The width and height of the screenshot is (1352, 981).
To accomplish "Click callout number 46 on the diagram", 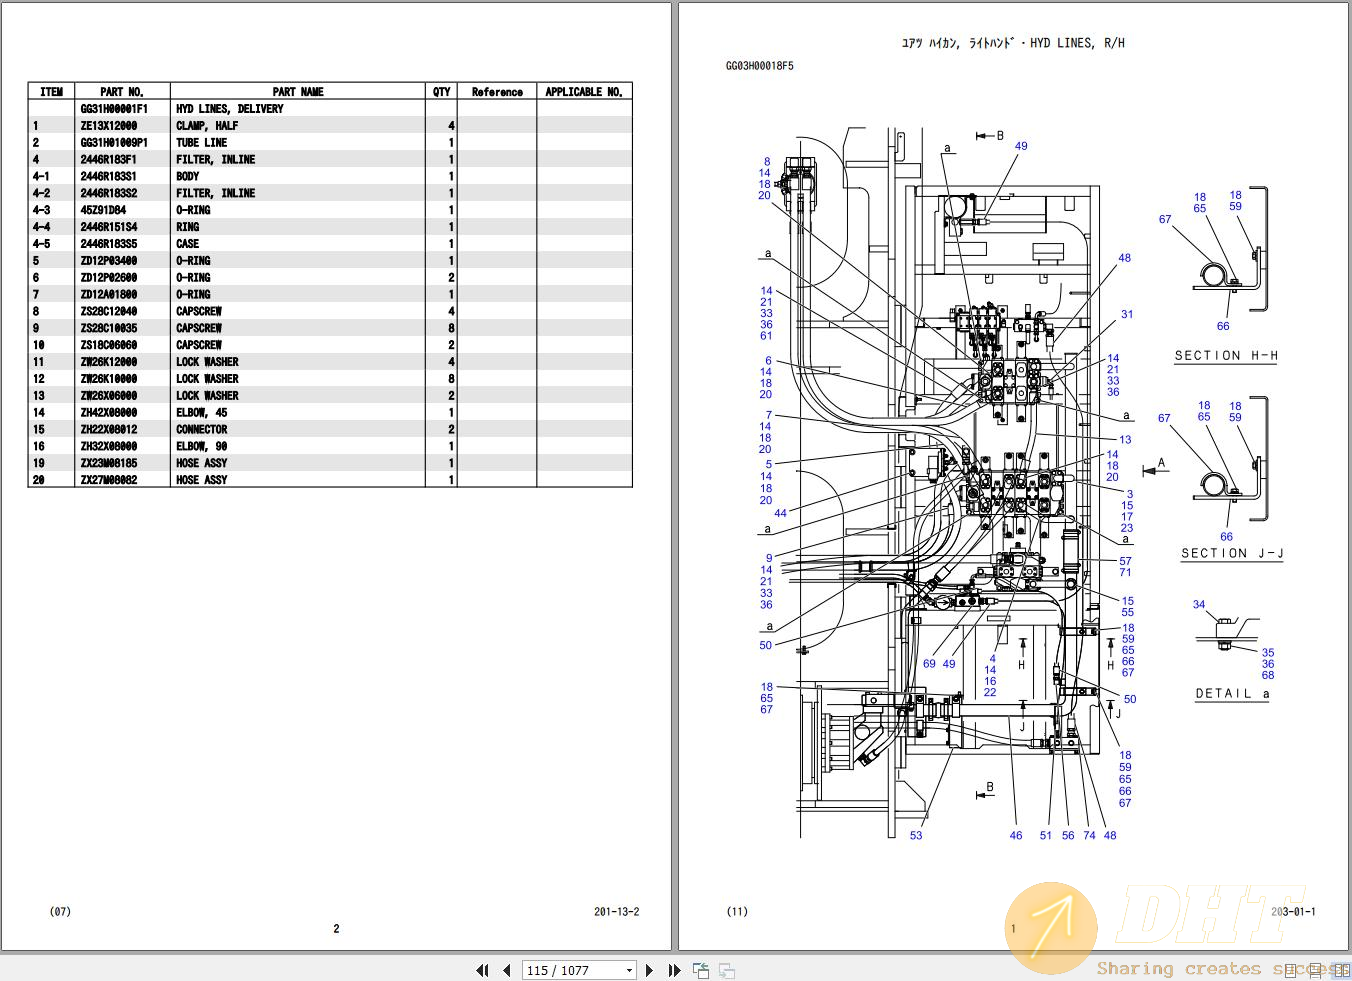I will click(1016, 836).
